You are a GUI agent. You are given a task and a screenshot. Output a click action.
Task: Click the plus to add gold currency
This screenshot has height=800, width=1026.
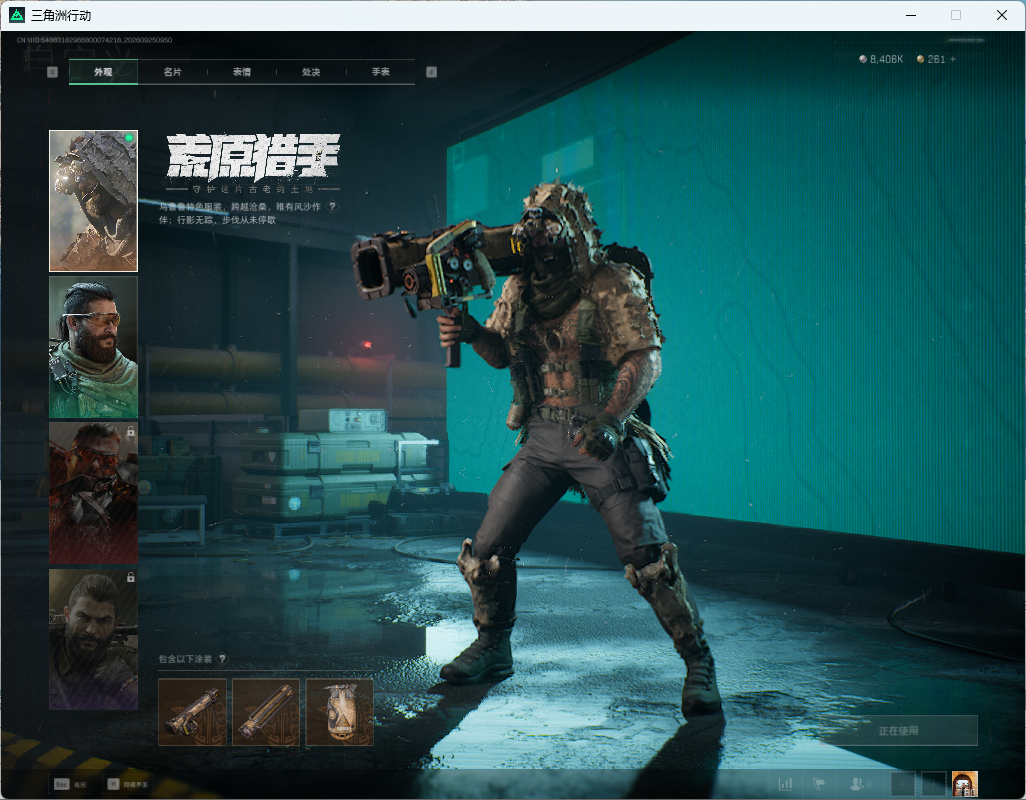(x=953, y=59)
